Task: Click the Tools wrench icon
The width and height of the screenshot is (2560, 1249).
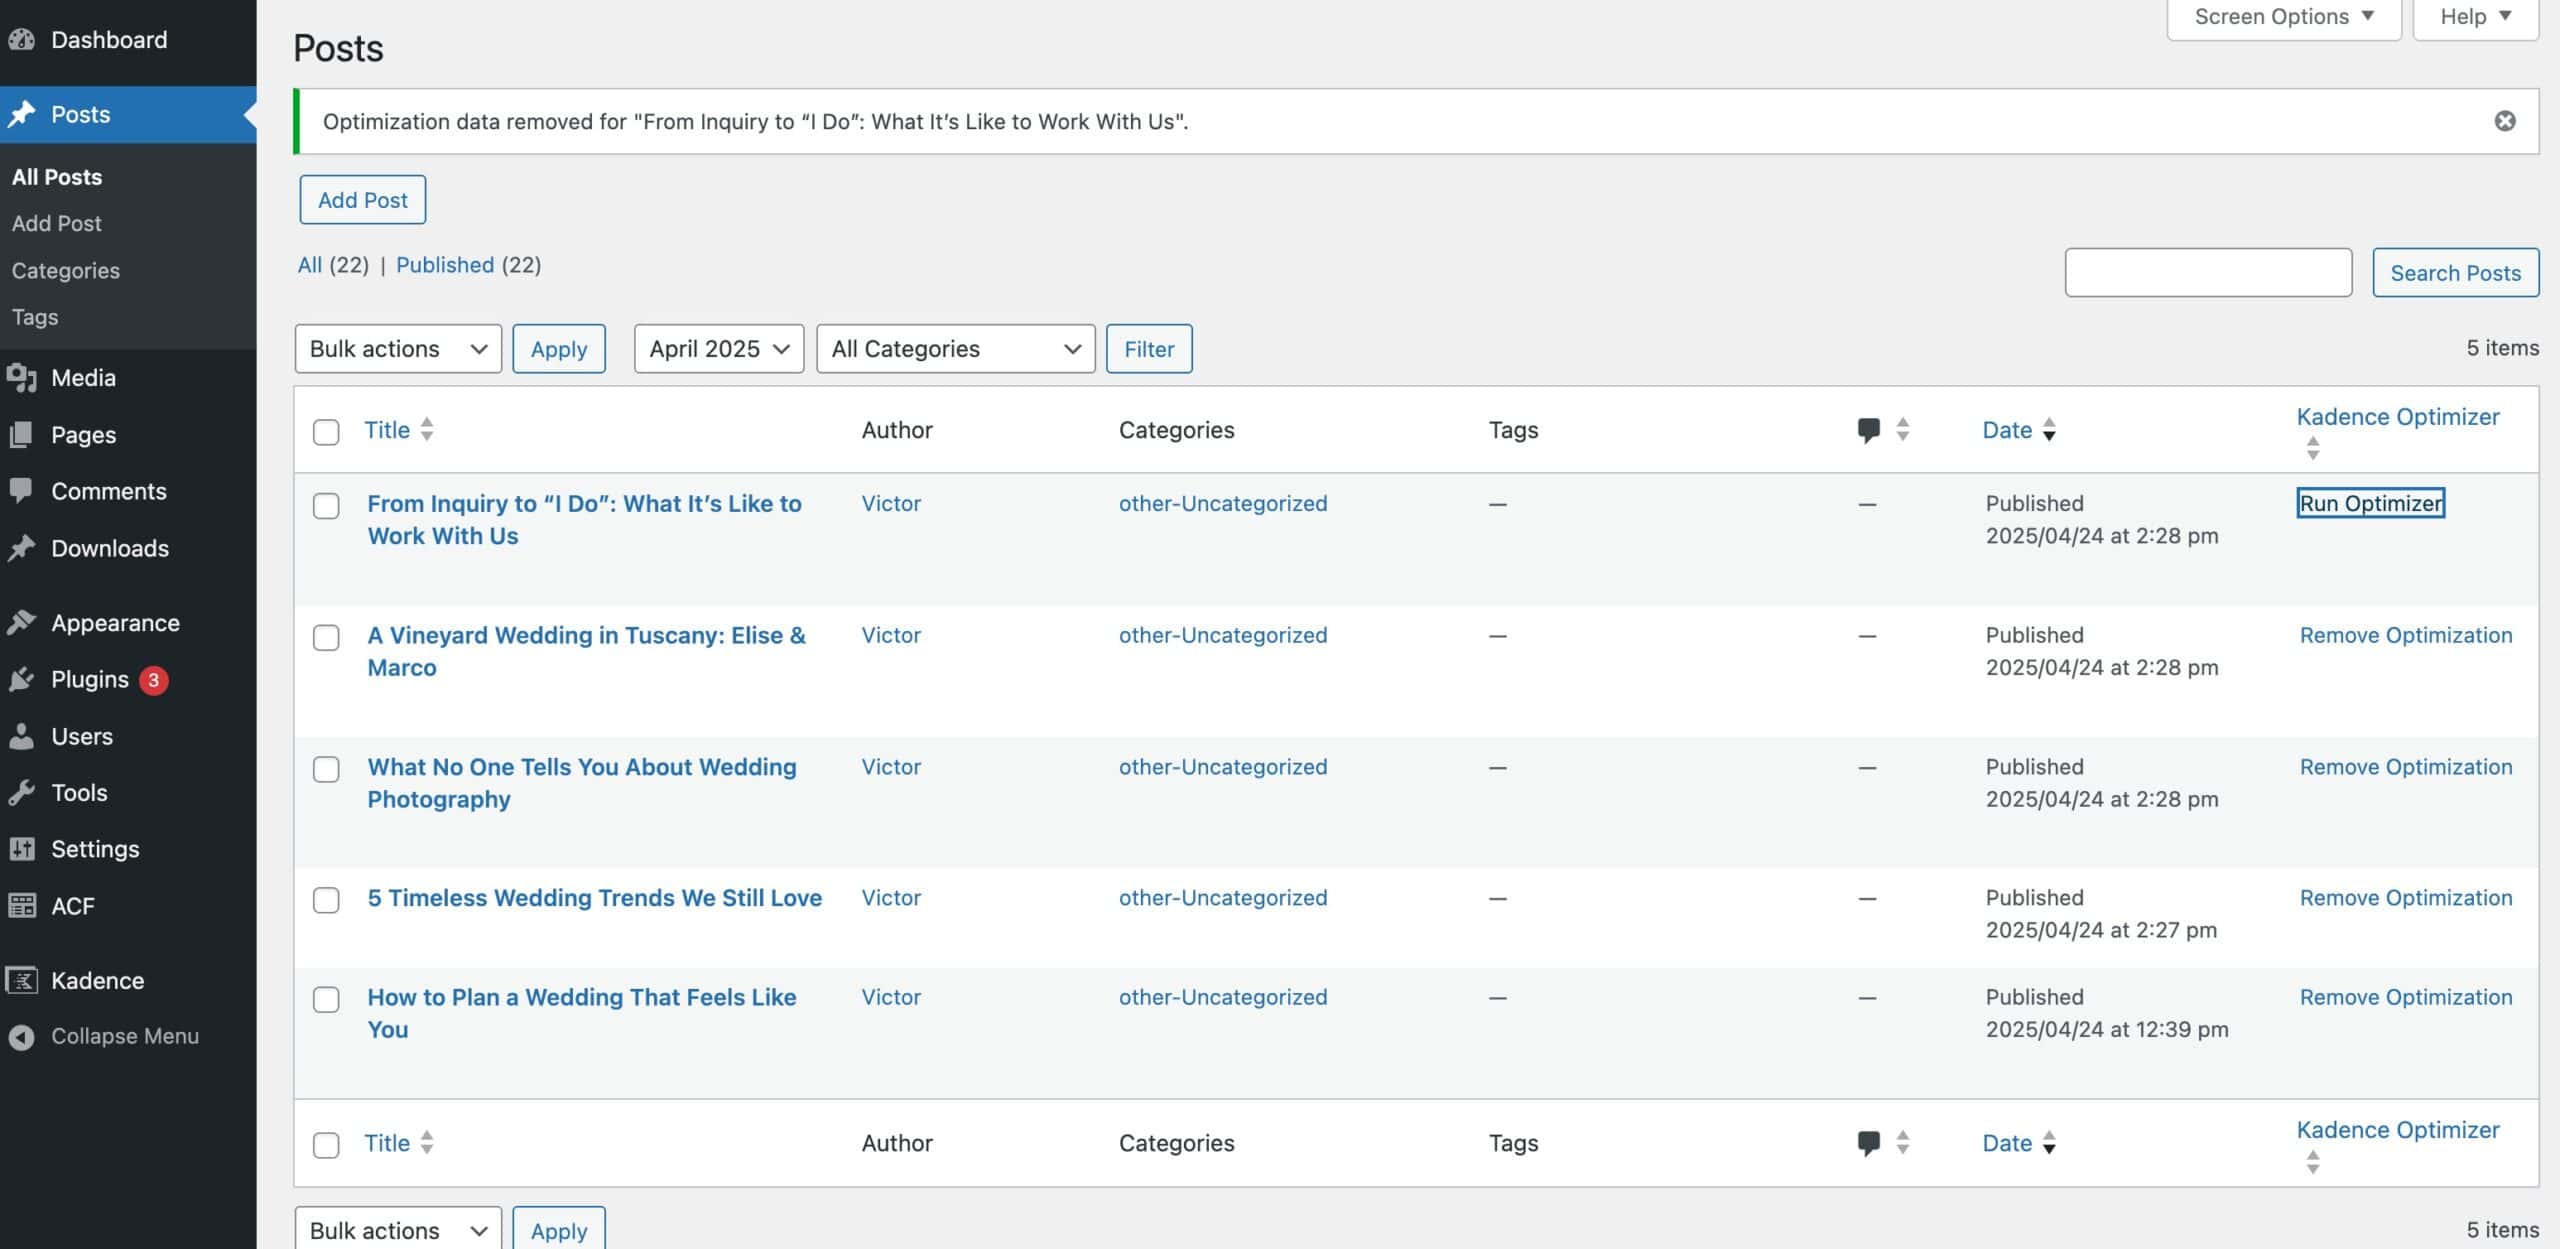Action: tap(22, 793)
